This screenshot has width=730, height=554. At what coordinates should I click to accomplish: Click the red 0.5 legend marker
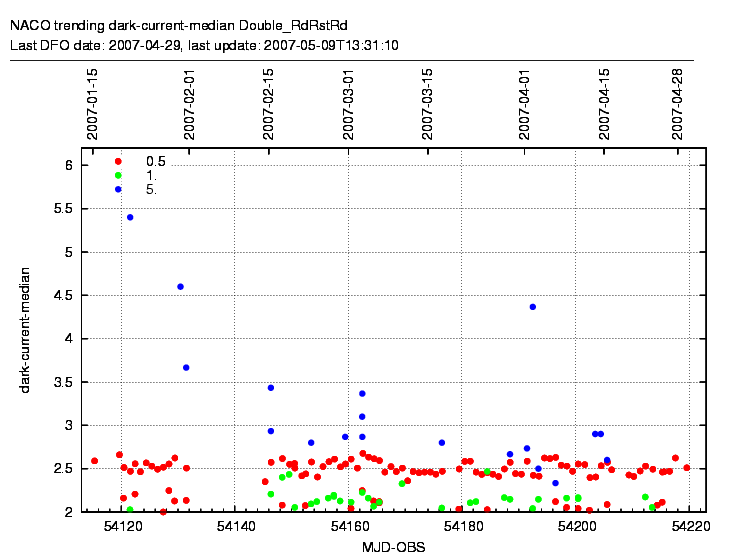[x=118, y=161]
